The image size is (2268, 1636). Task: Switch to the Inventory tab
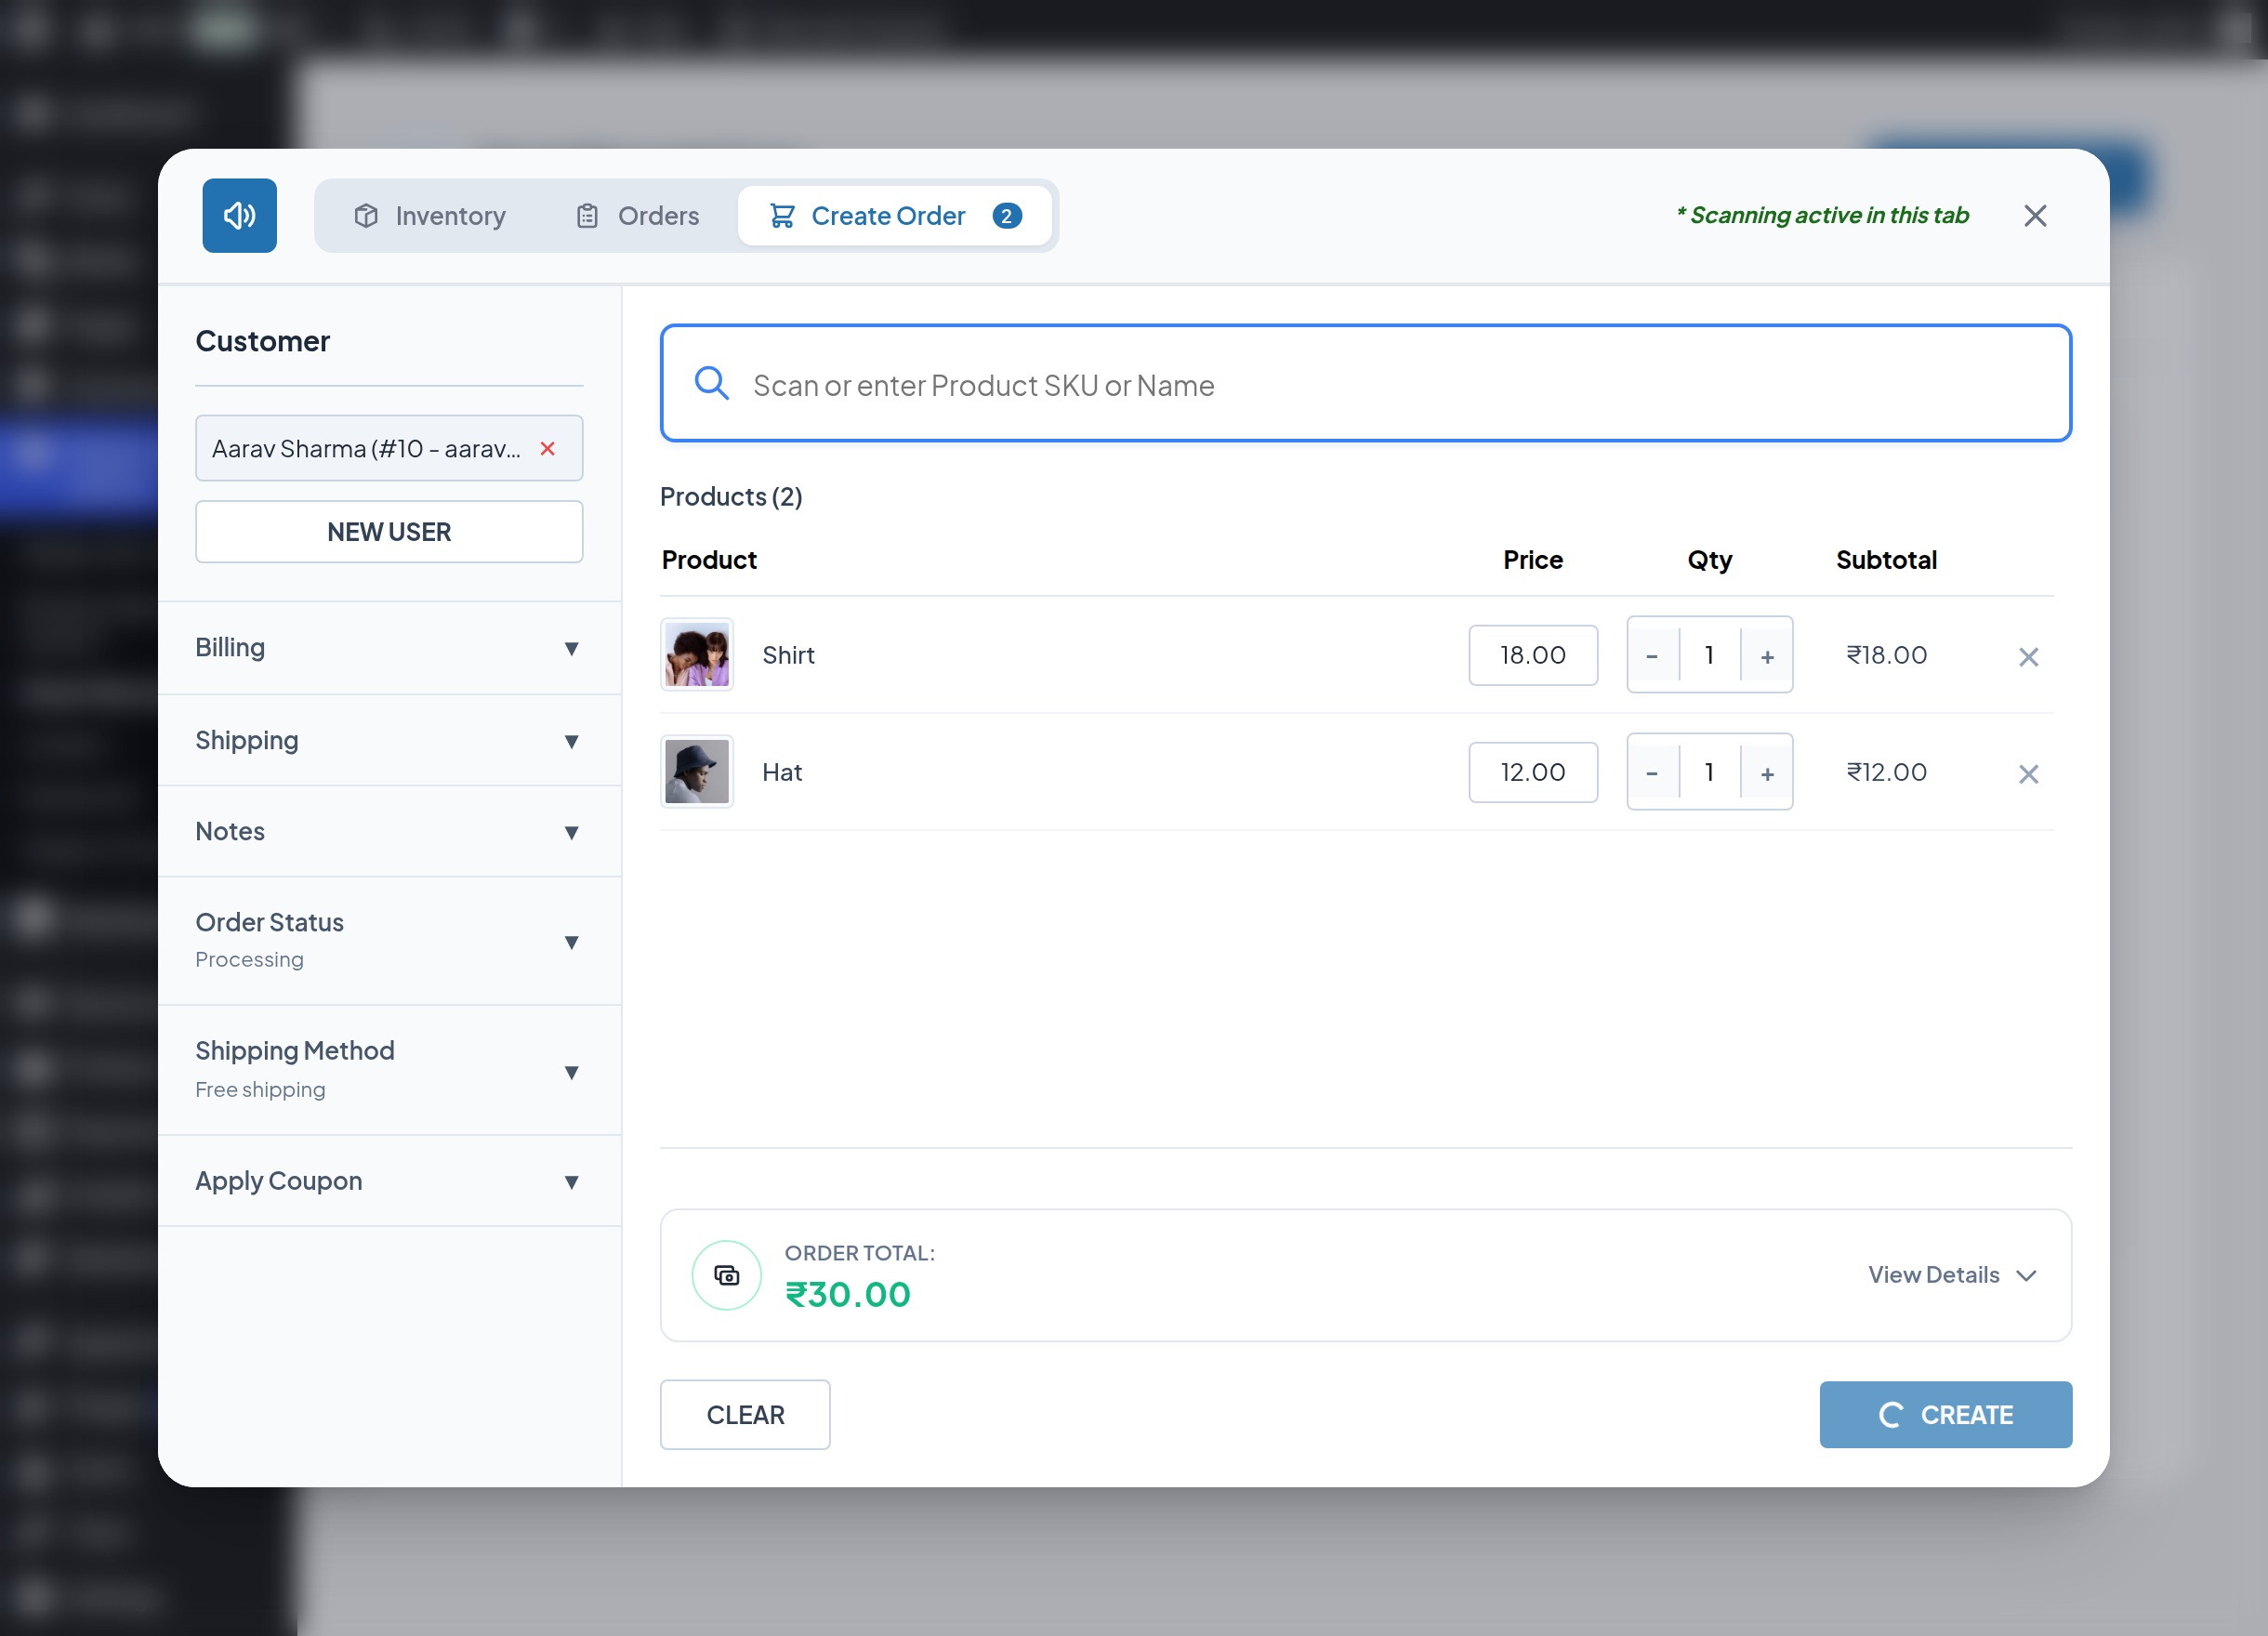(x=430, y=215)
